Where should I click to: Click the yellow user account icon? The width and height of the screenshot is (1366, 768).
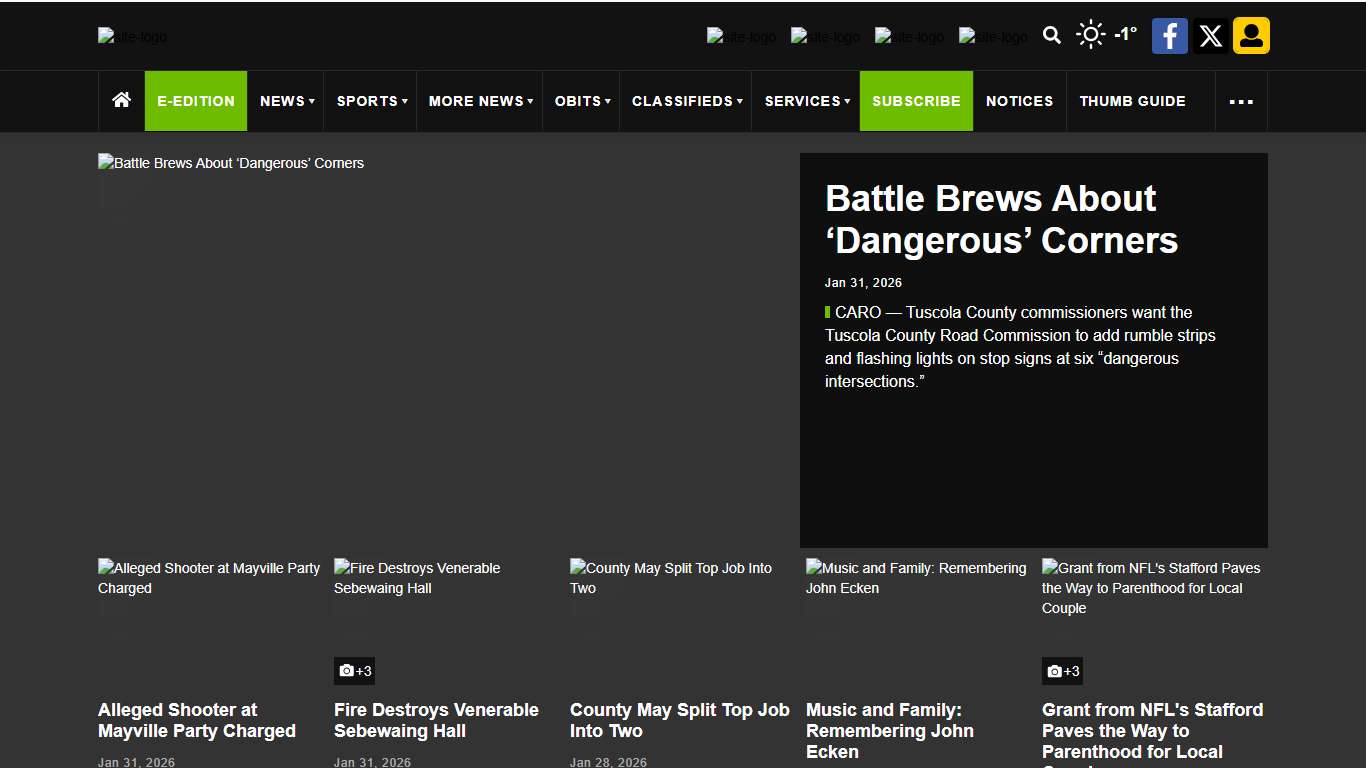[x=1251, y=36]
